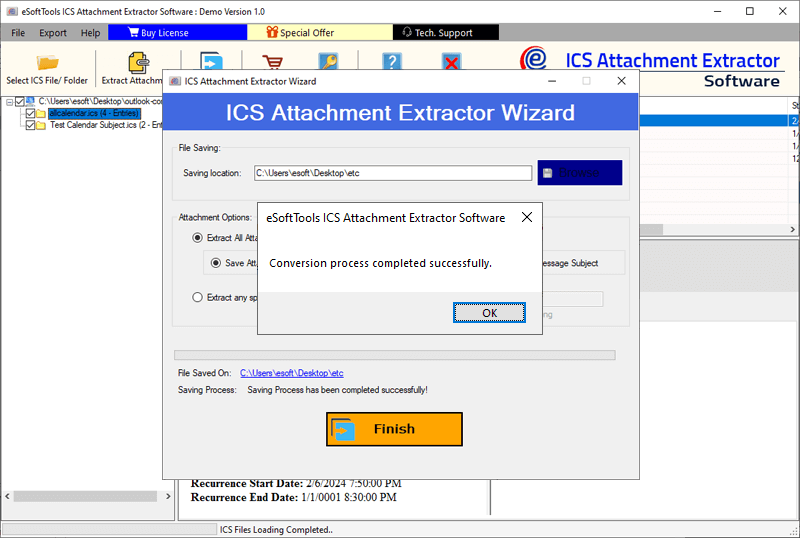Click the Tech. Support tab

click(446, 32)
